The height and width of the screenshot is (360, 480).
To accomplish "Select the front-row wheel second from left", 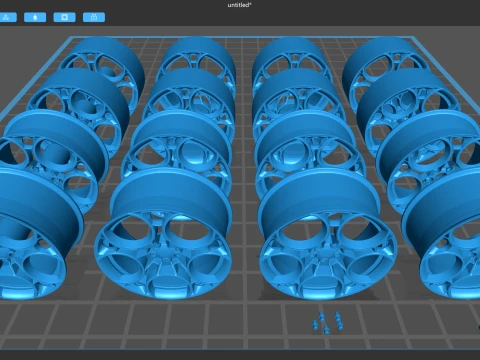I will coord(163,233).
